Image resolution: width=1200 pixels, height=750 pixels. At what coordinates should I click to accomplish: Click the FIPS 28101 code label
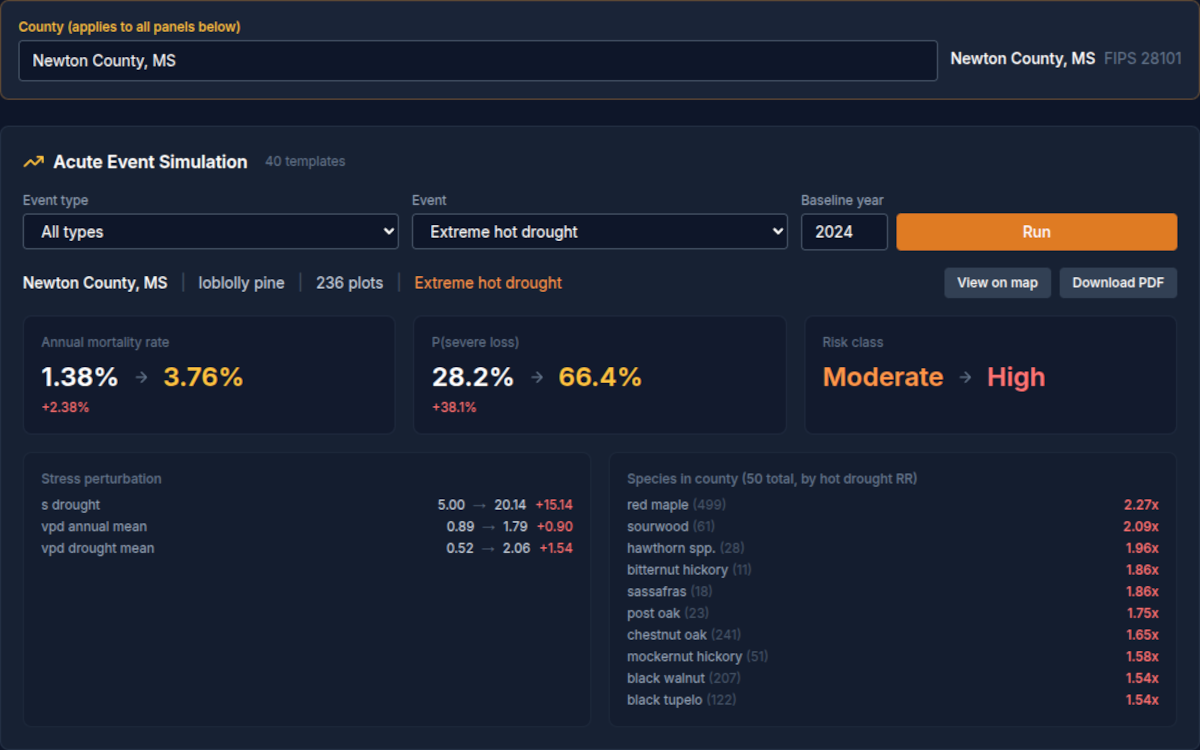point(1142,59)
